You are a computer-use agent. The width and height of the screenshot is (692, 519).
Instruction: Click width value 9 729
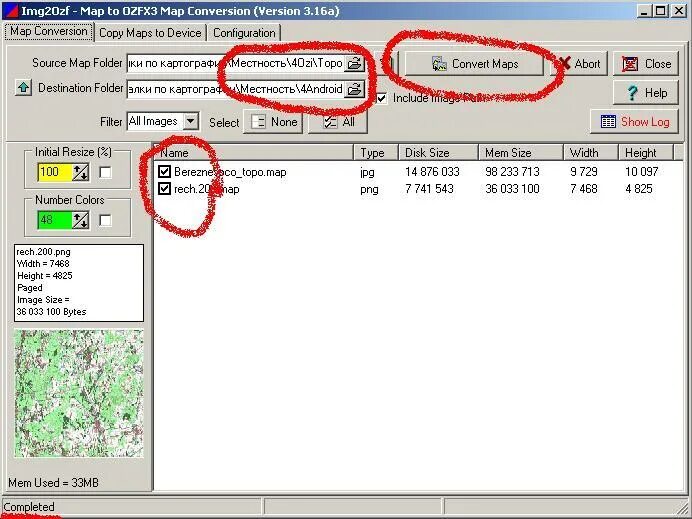(583, 172)
